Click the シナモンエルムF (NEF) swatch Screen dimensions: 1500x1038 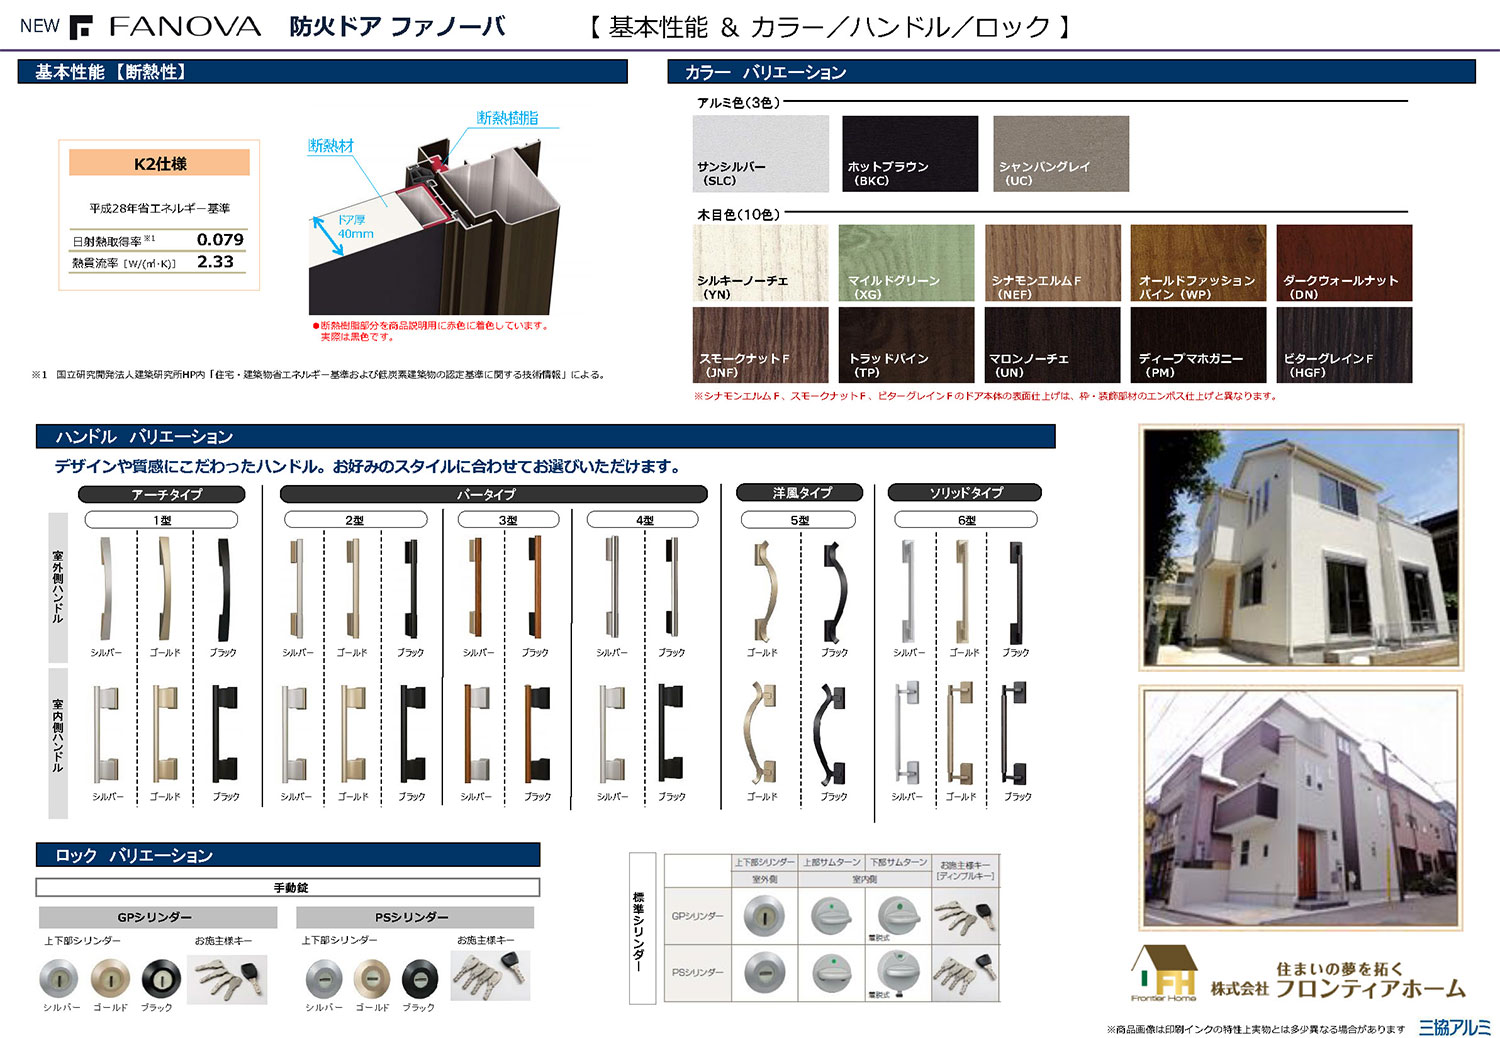(x=1053, y=263)
